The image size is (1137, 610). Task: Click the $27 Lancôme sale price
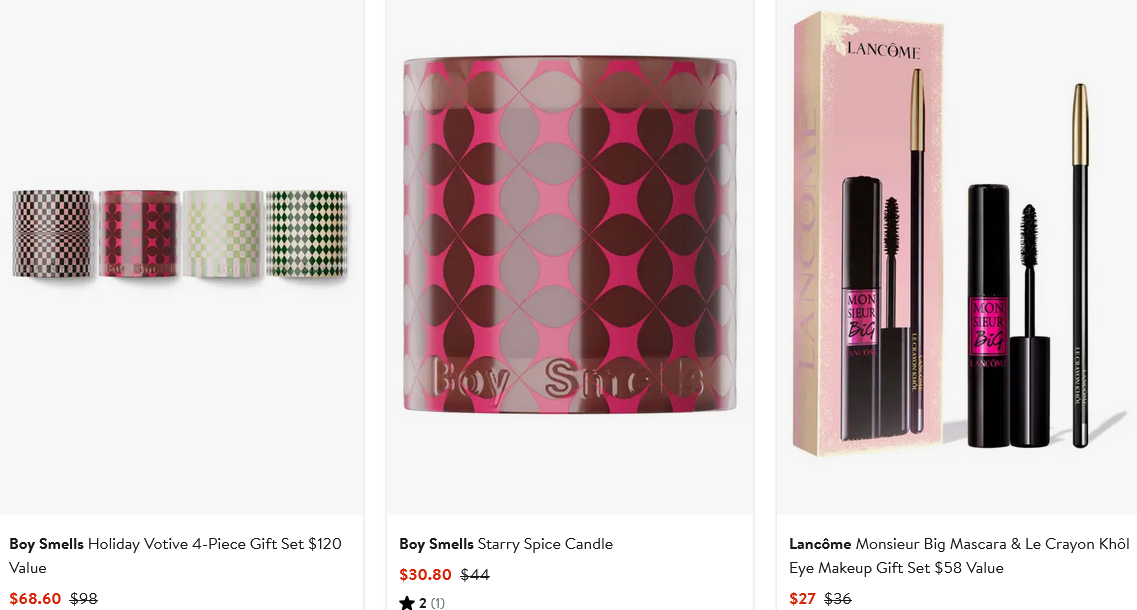(802, 599)
